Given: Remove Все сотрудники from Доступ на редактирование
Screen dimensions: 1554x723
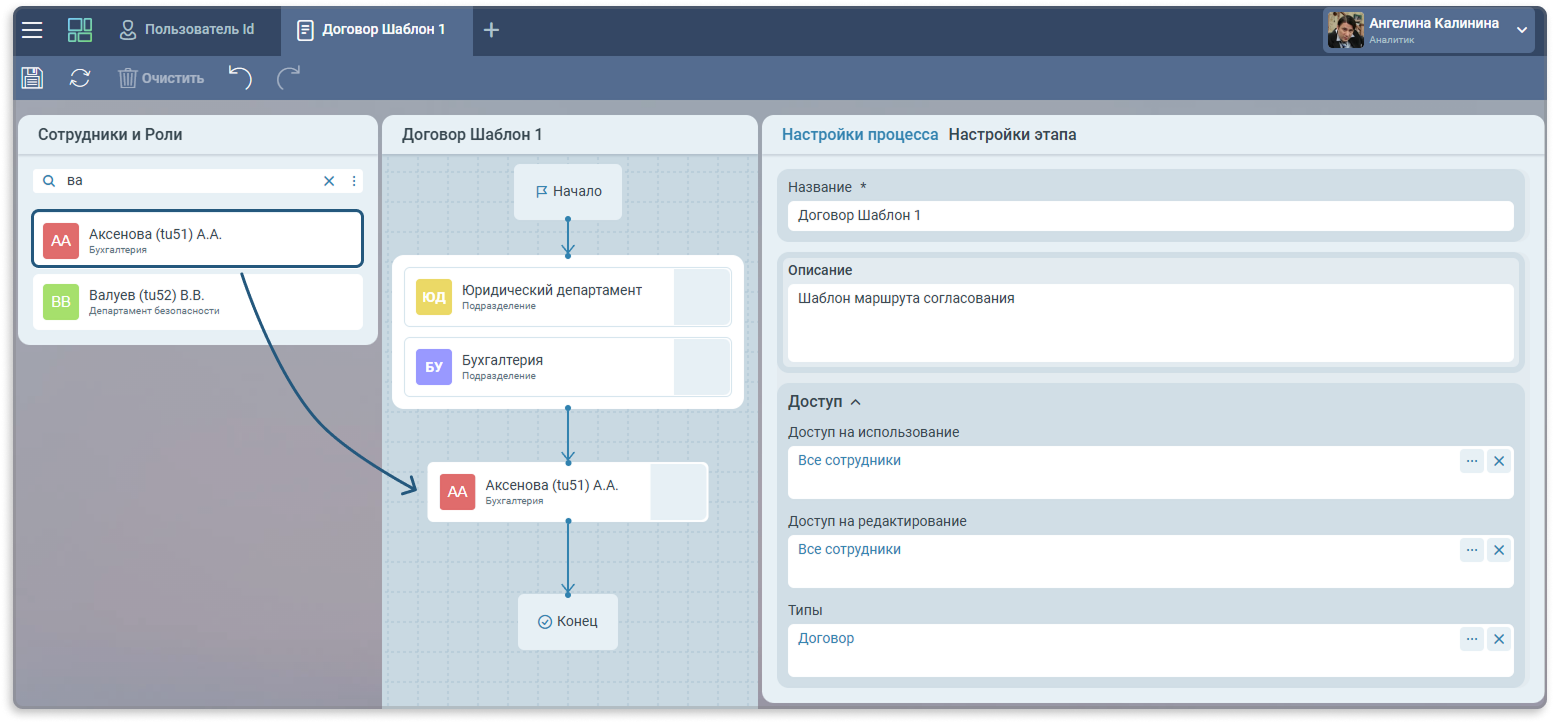Looking at the screenshot, I should [x=1498, y=550].
